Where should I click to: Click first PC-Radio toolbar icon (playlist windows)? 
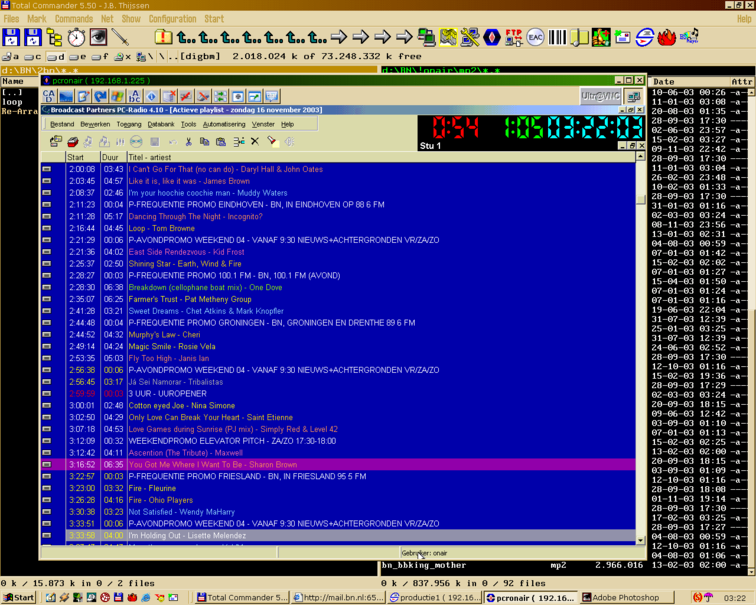coord(55,141)
